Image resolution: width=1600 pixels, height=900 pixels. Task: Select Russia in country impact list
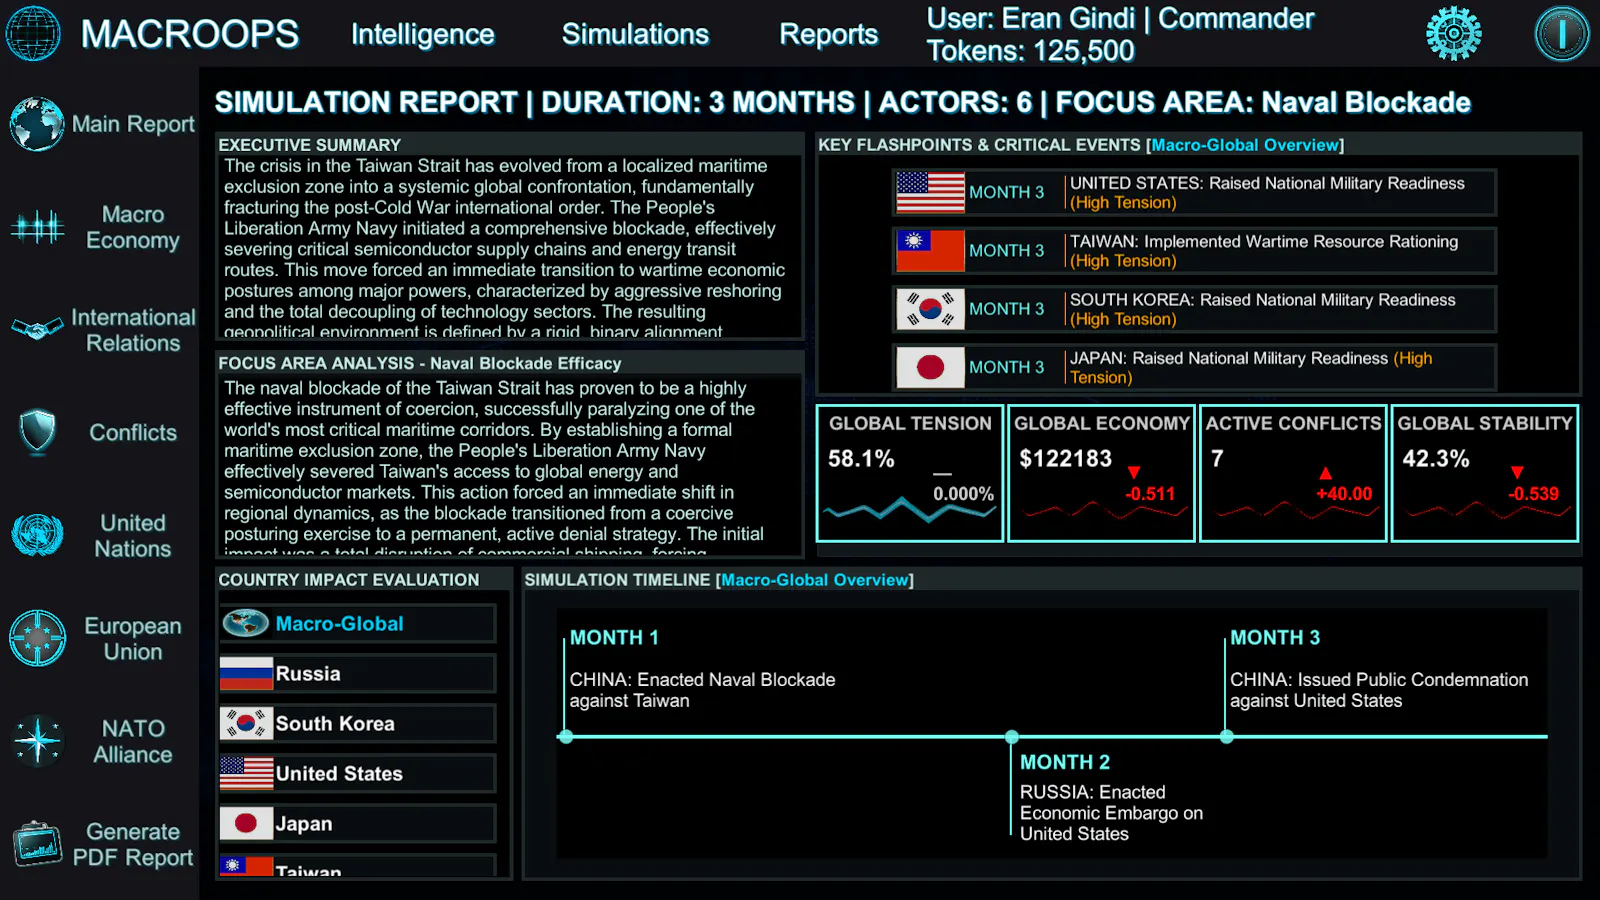pyautogui.click(x=357, y=673)
